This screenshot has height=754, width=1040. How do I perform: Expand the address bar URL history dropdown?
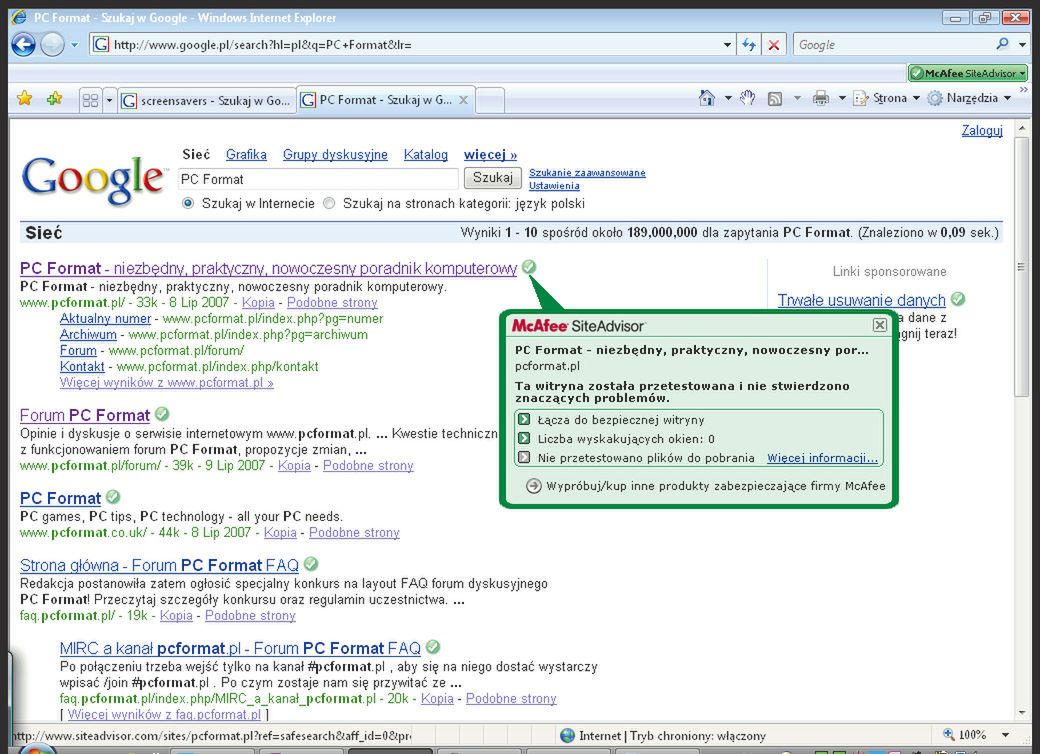click(728, 44)
